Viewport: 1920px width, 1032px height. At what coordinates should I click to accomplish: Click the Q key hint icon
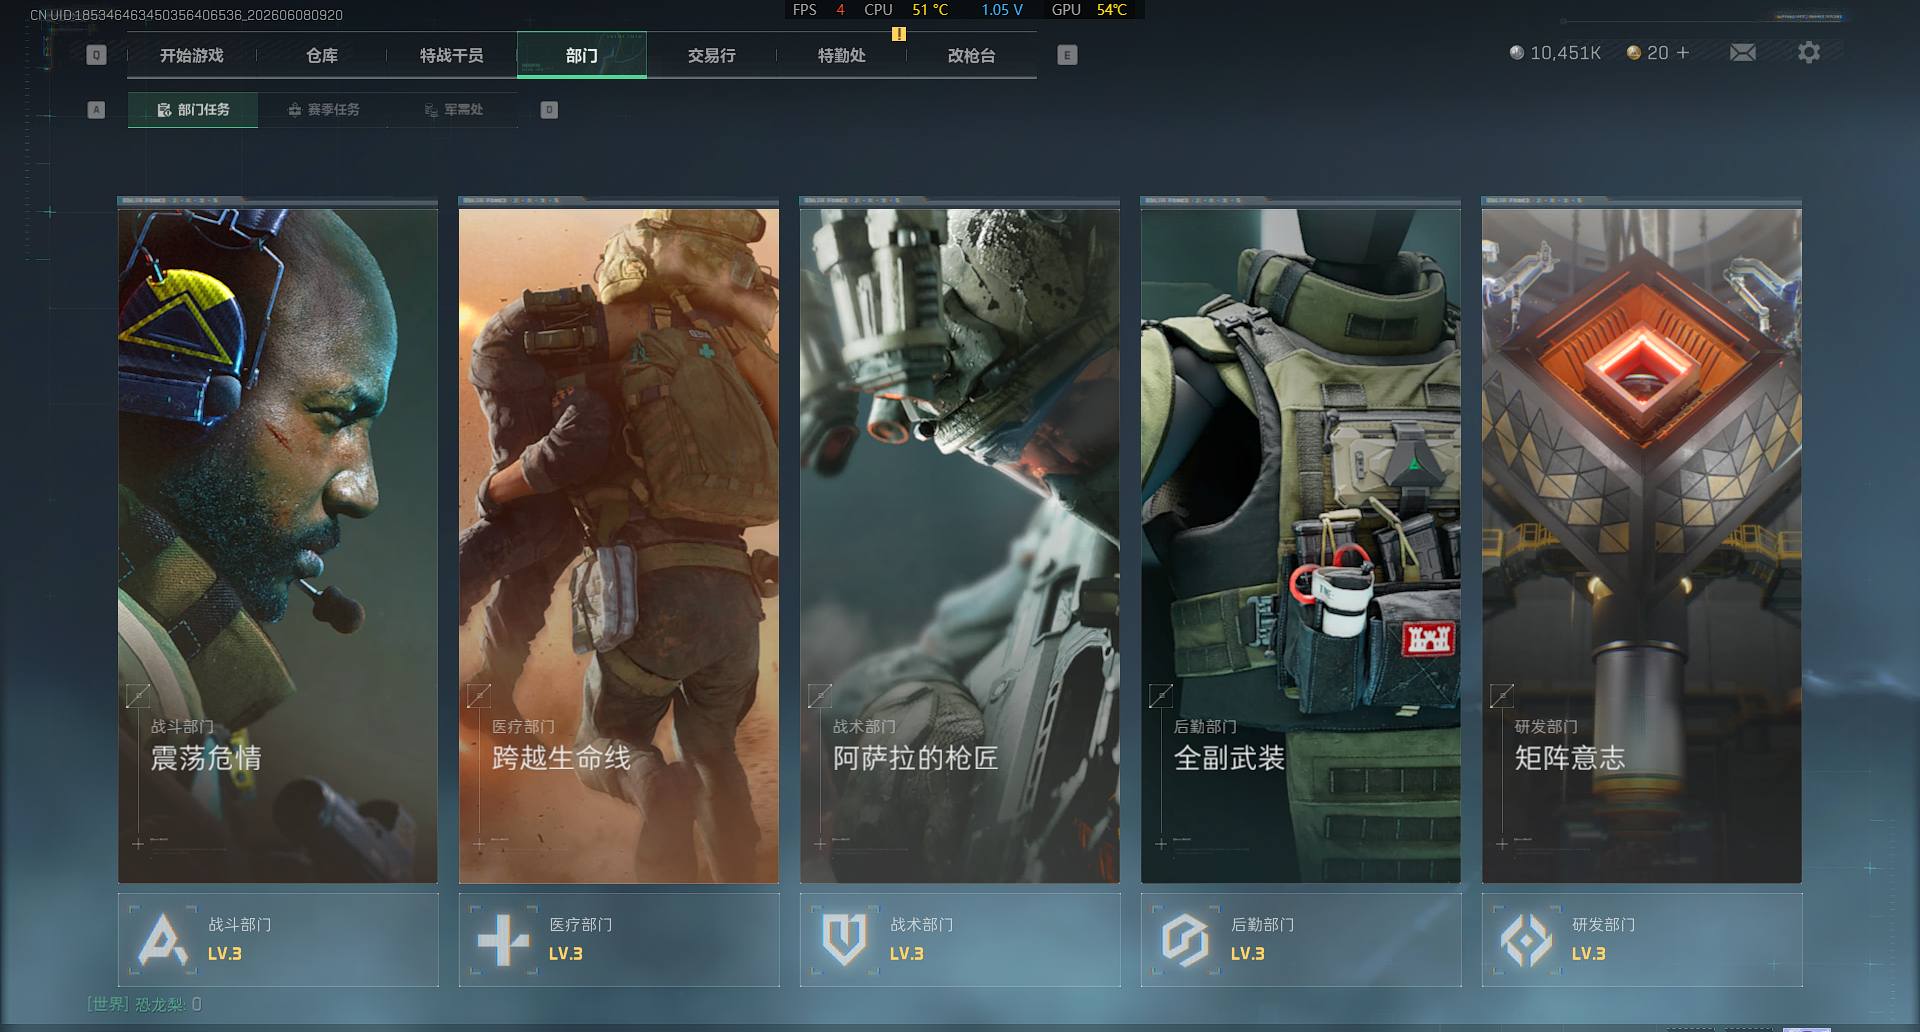click(x=96, y=55)
